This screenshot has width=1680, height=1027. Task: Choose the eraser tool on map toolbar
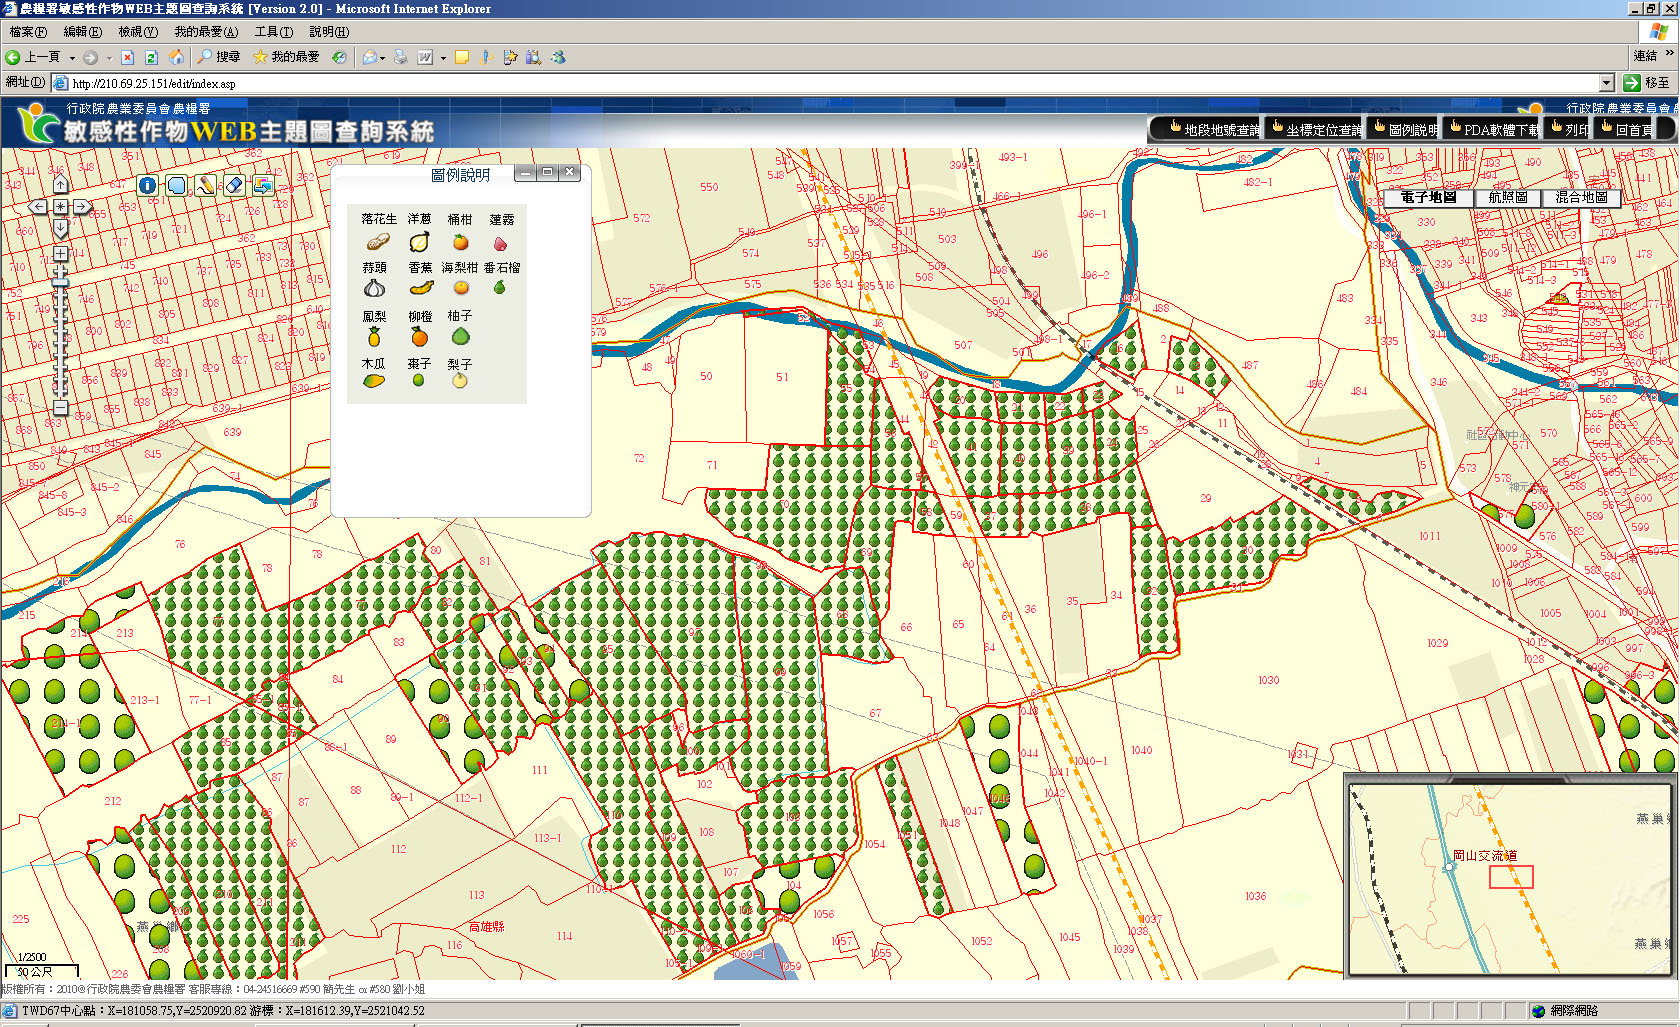click(234, 185)
